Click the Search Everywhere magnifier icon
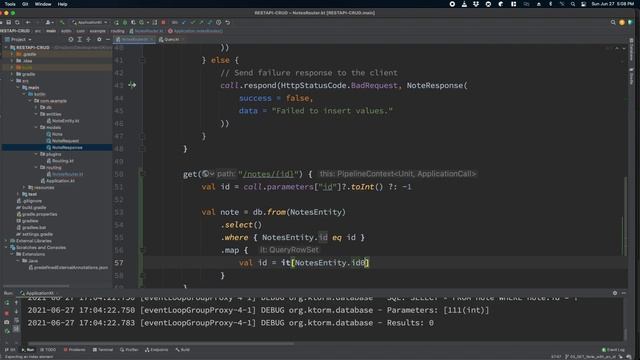Image resolution: width=640 pixels, height=360 pixels. (x=613, y=22)
